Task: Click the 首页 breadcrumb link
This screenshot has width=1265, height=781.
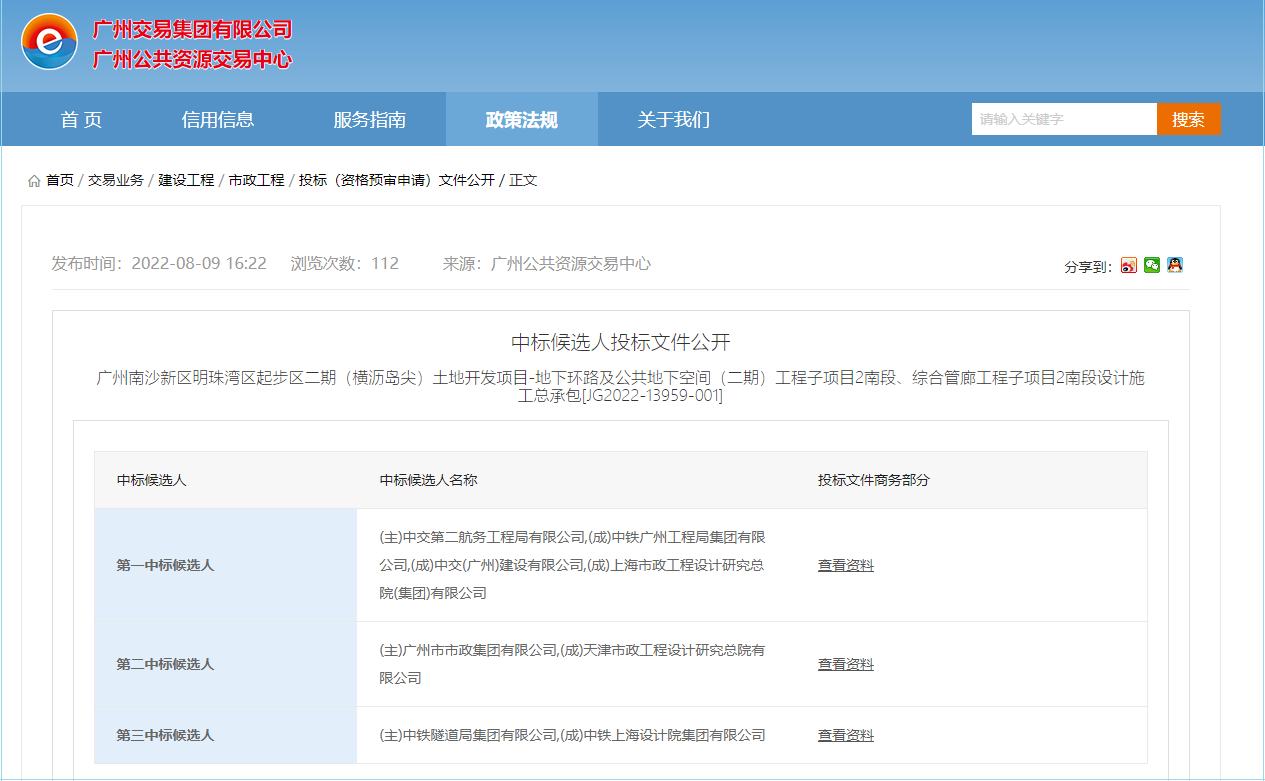Action: click(60, 180)
